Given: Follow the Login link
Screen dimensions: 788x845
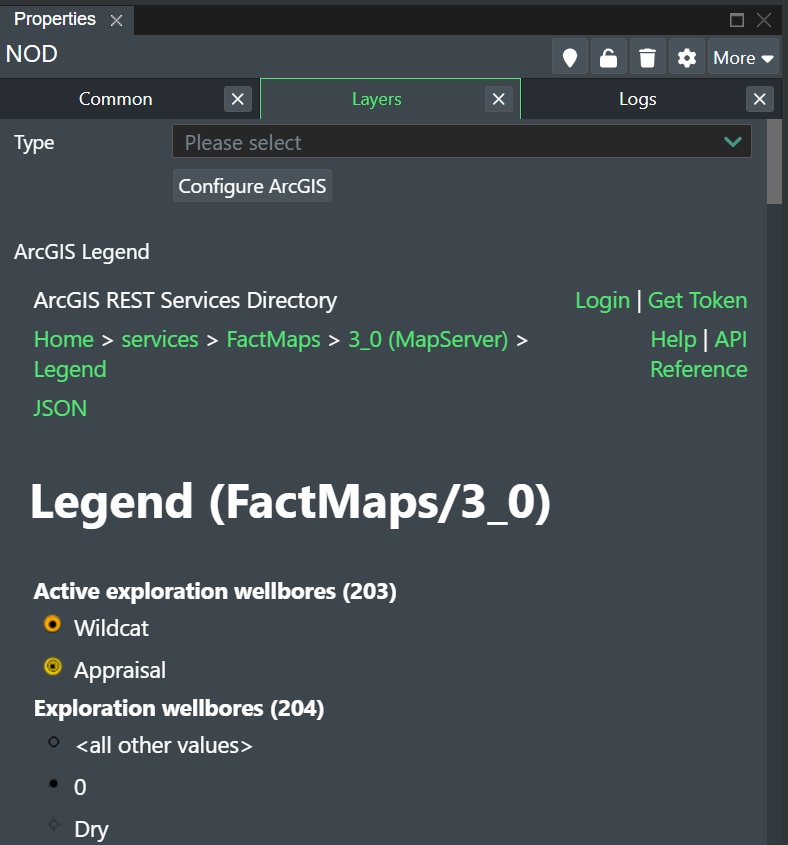Looking at the screenshot, I should click(603, 300).
